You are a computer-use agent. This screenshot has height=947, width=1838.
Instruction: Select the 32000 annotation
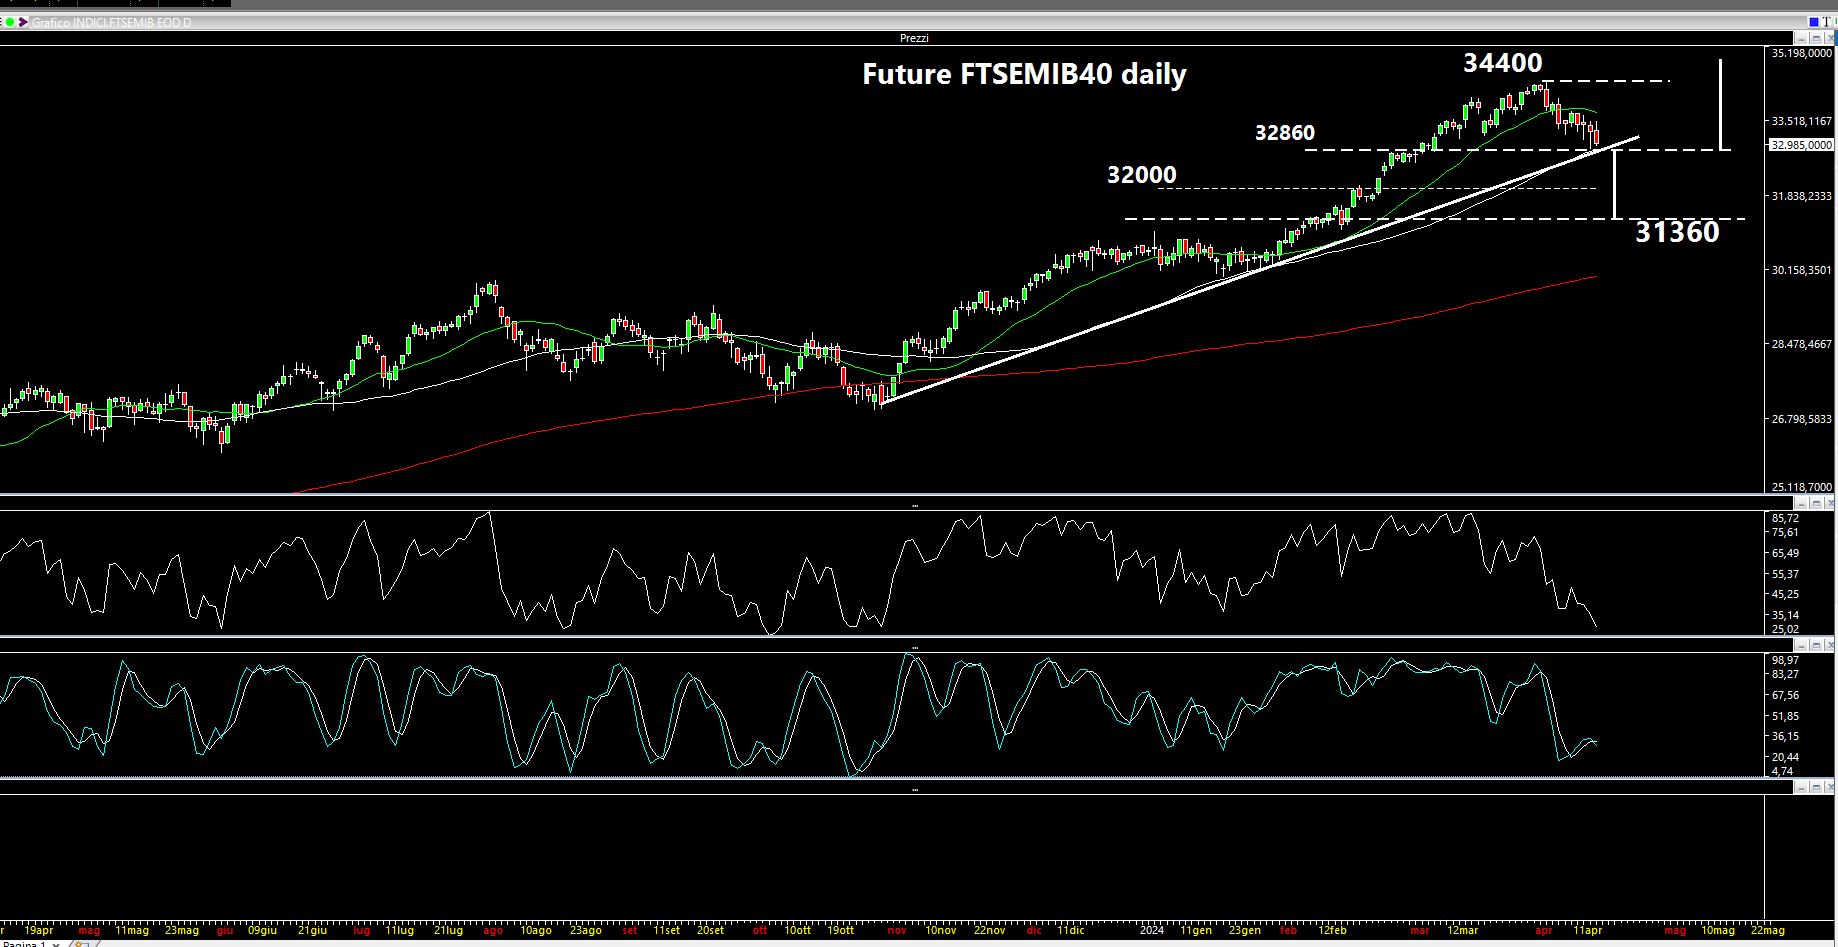(x=1141, y=175)
